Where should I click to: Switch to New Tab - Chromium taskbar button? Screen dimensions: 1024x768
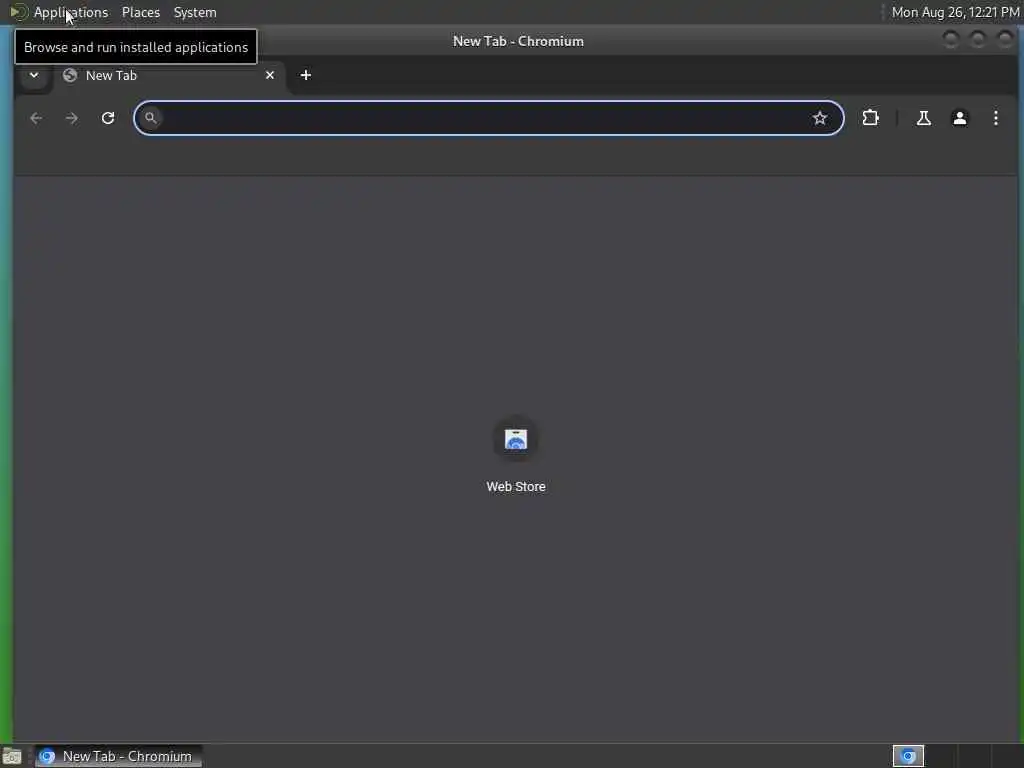pyautogui.click(x=118, y=756)
